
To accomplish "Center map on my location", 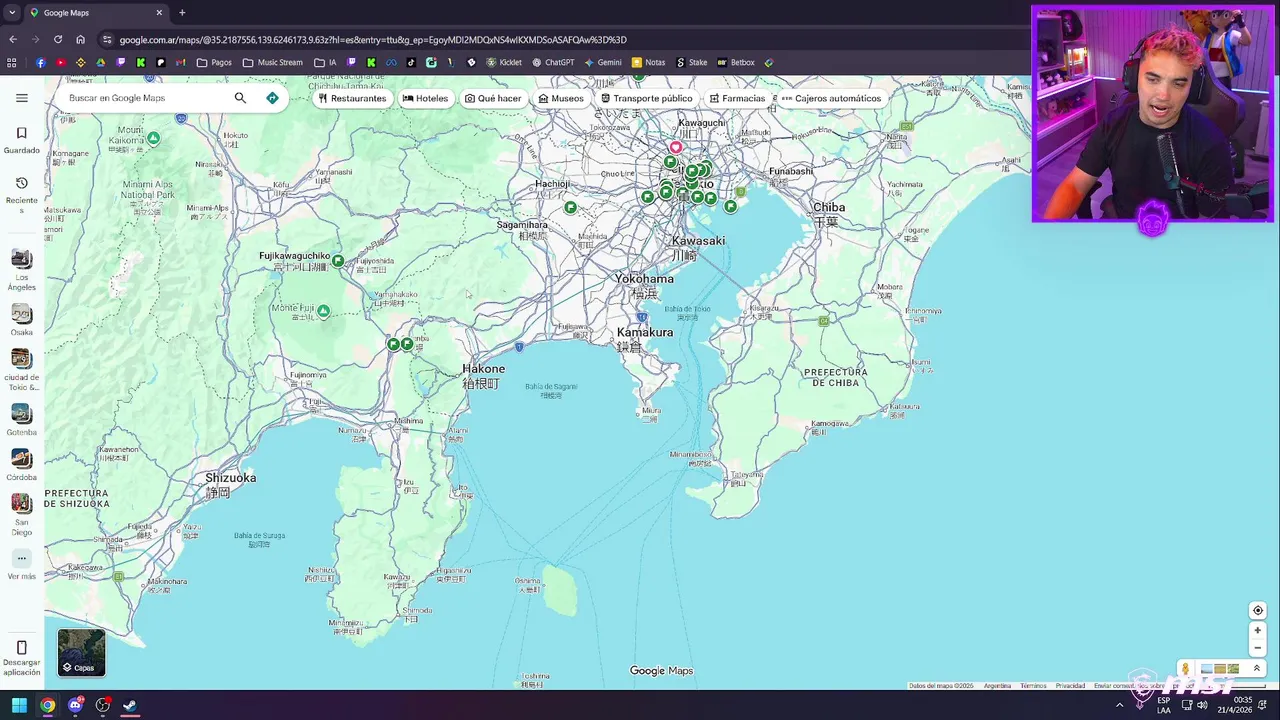I will coord(1258,610).
